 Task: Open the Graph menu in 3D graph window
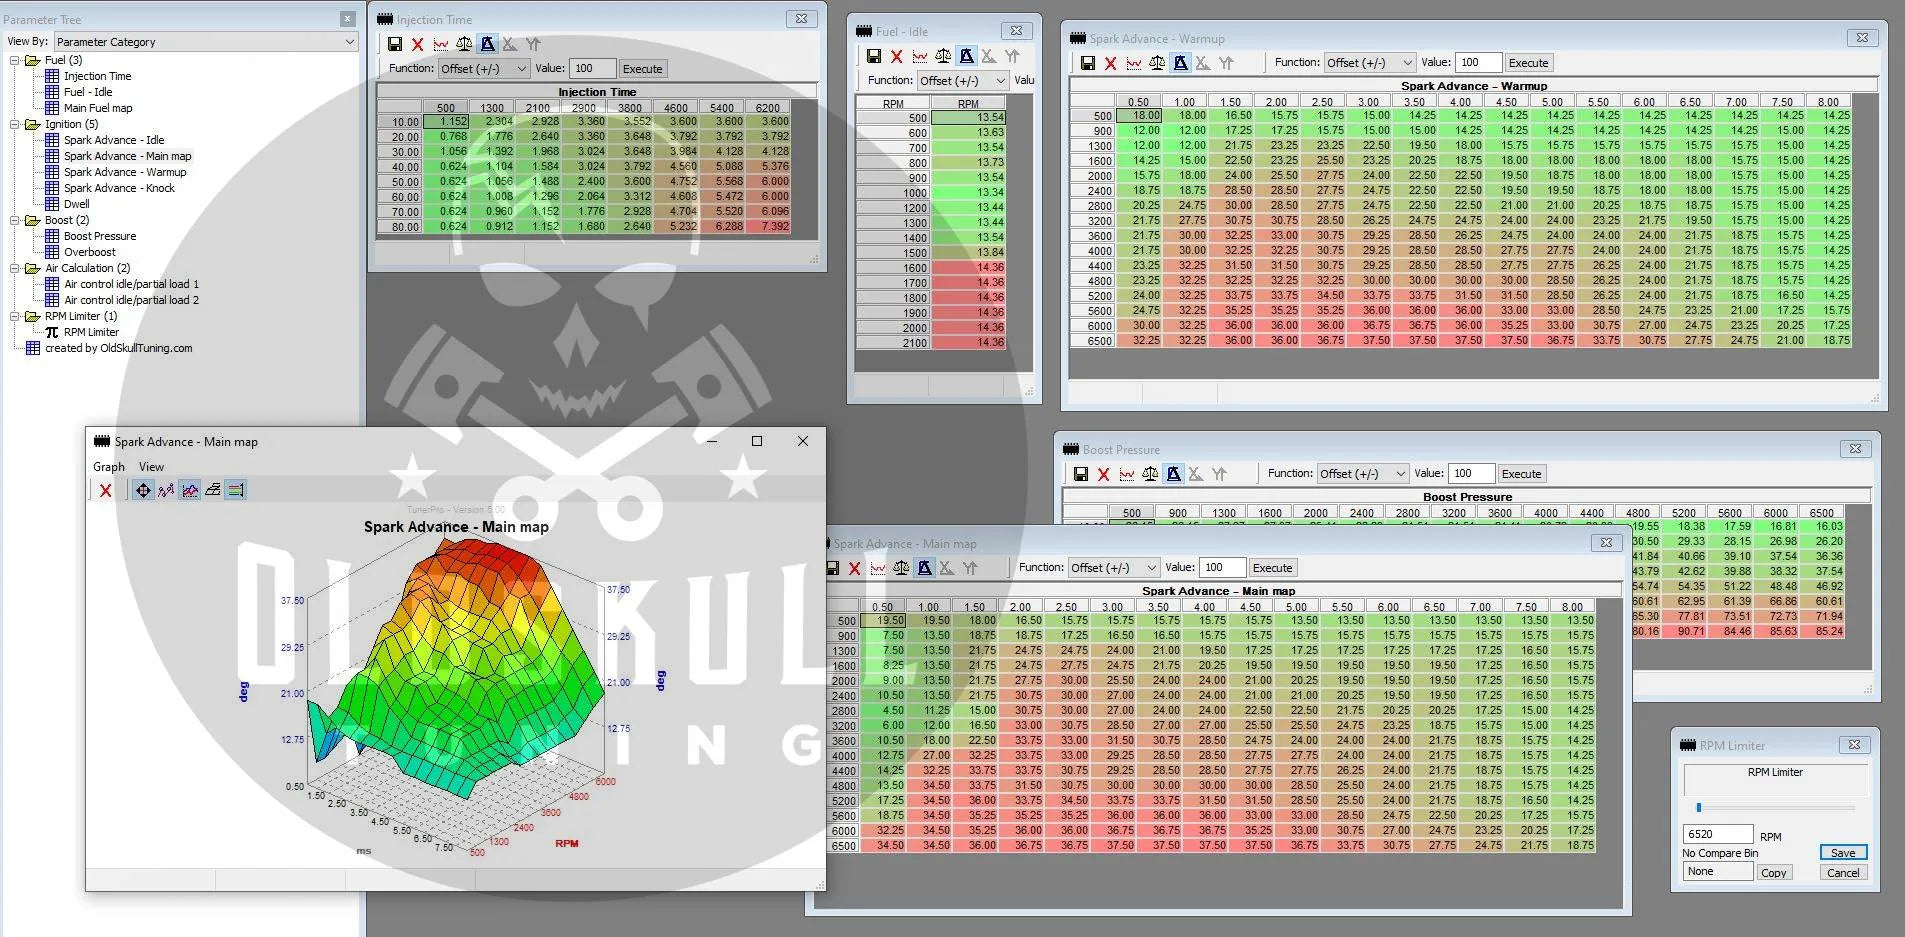coord(109,467)
